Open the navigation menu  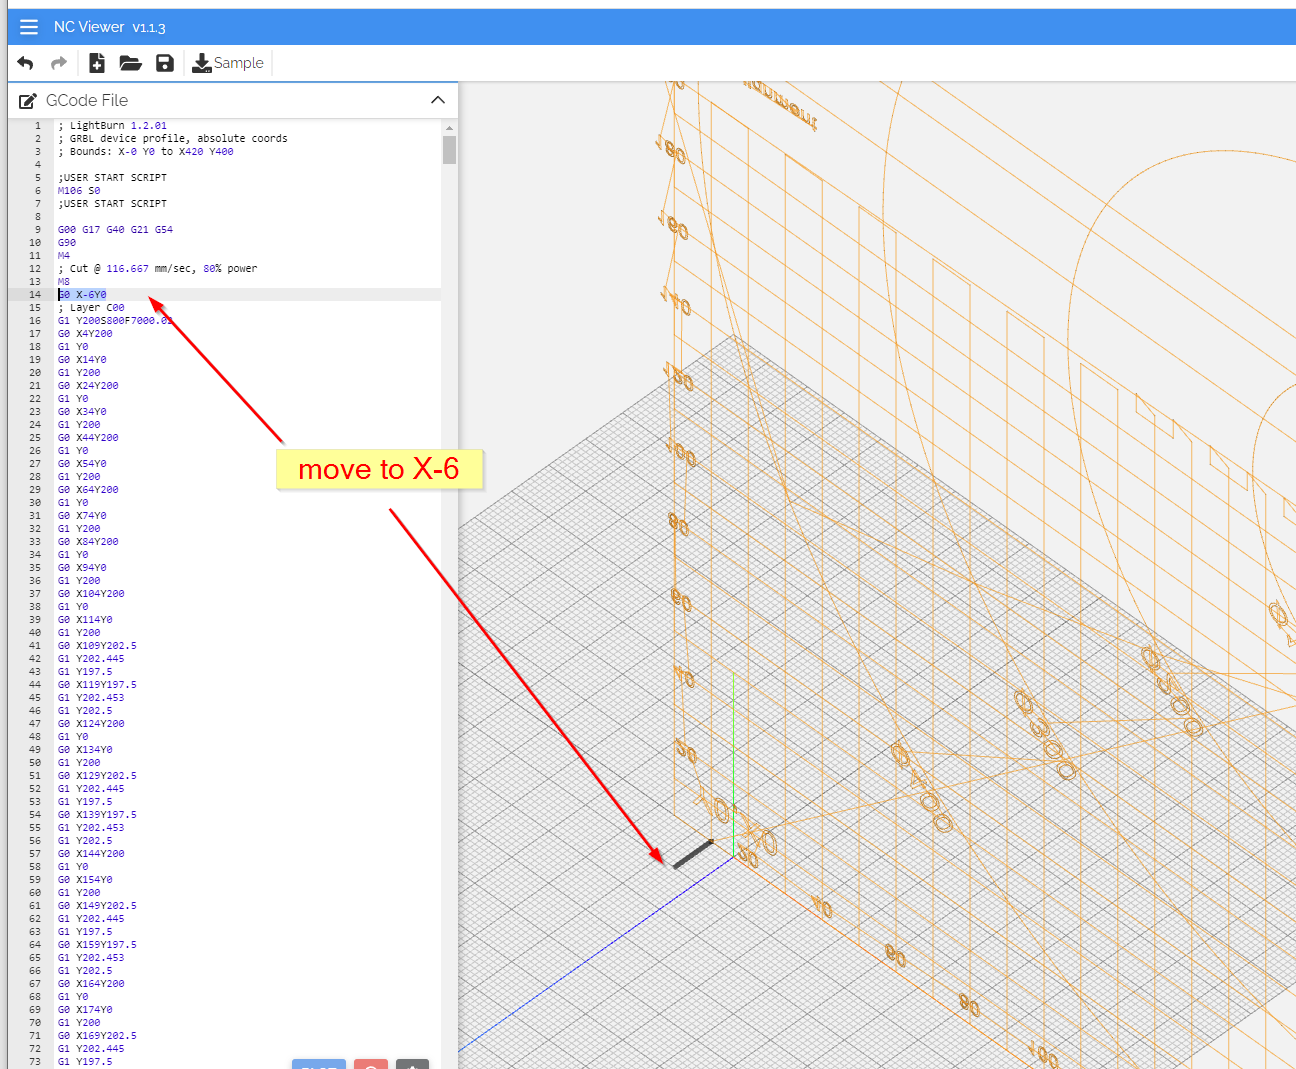[x=29, y=27]
